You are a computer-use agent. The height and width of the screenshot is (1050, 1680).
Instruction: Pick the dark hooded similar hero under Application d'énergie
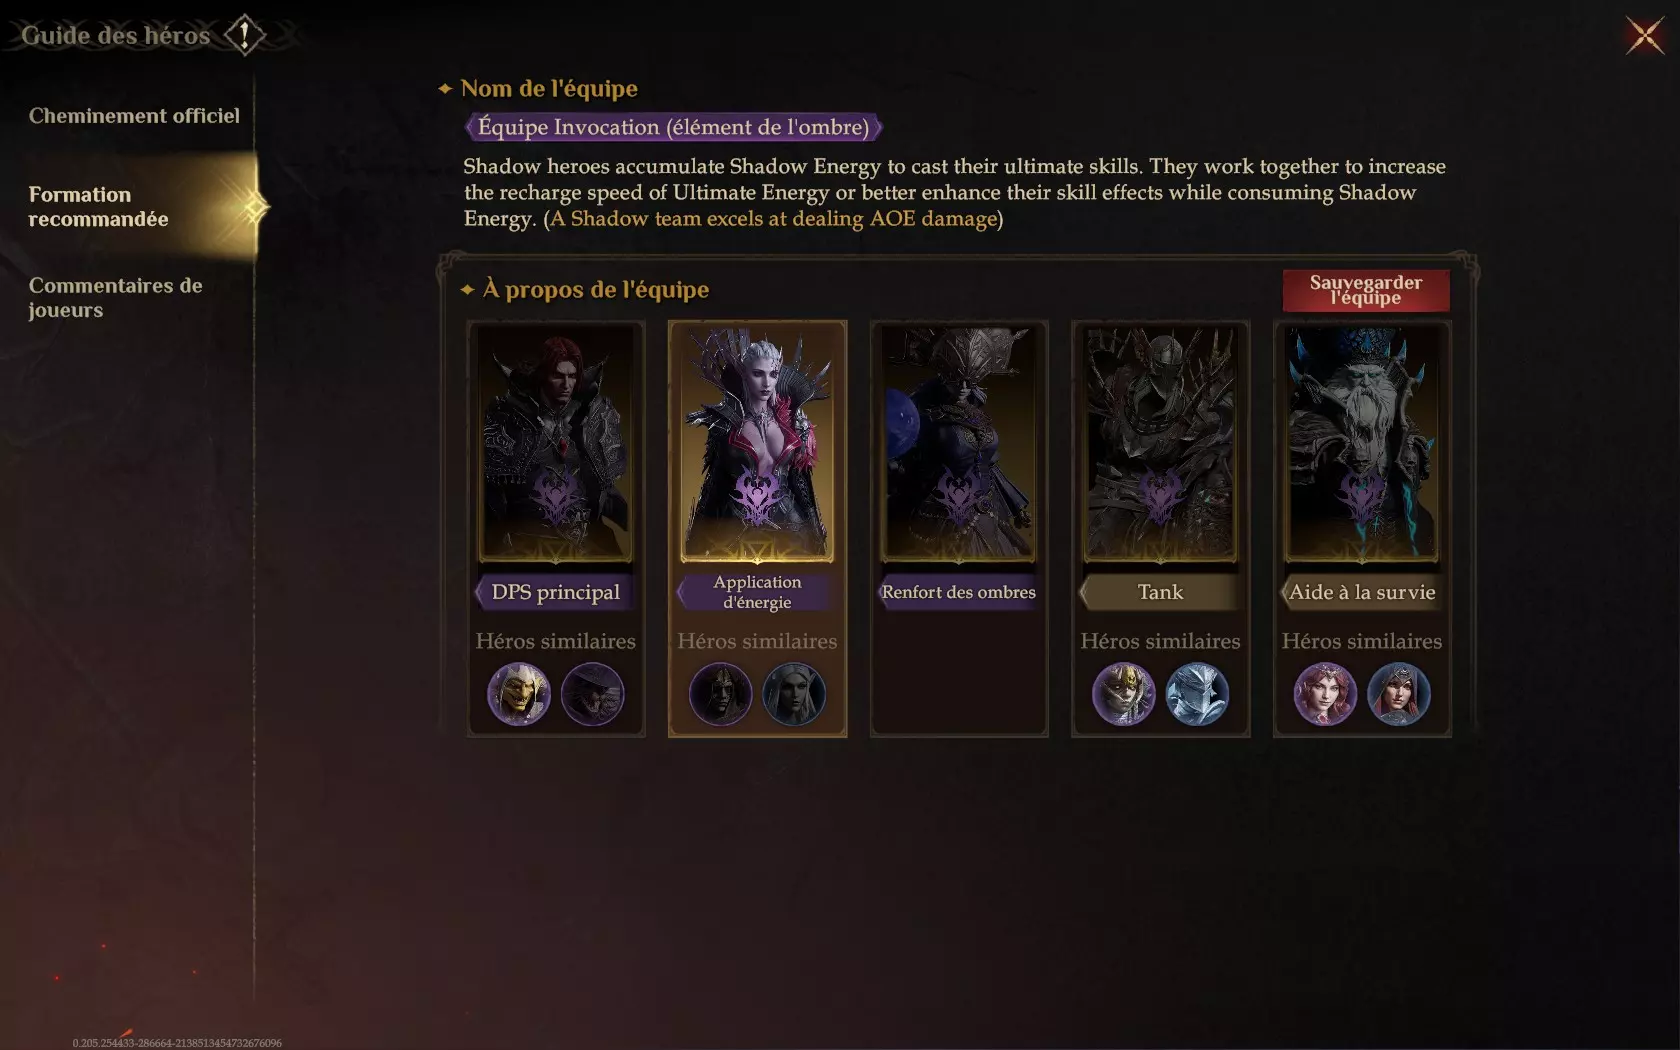[x=720, y=694]
